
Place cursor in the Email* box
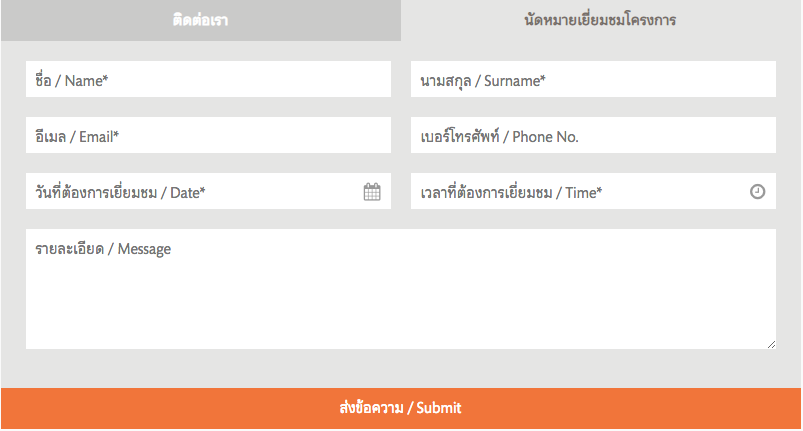click(208, 135)
